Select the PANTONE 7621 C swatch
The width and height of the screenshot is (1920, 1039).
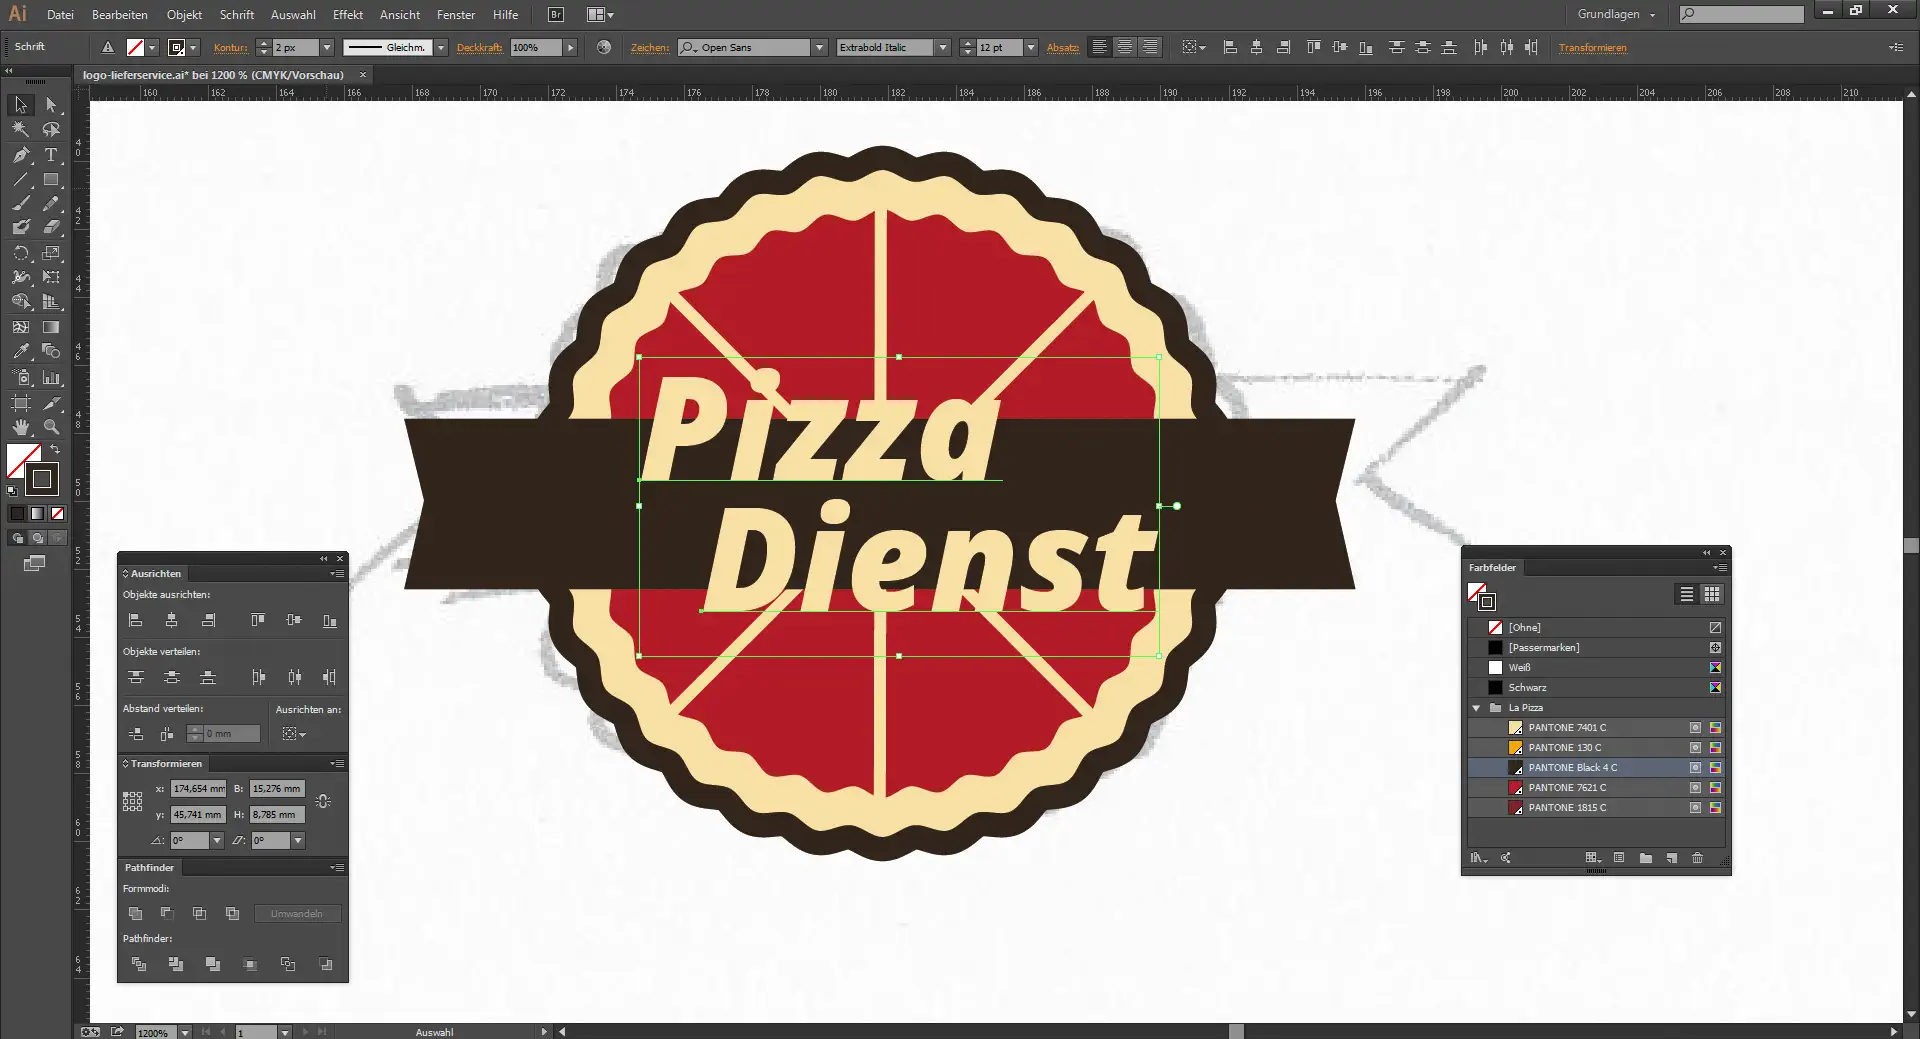point(1561,787)
